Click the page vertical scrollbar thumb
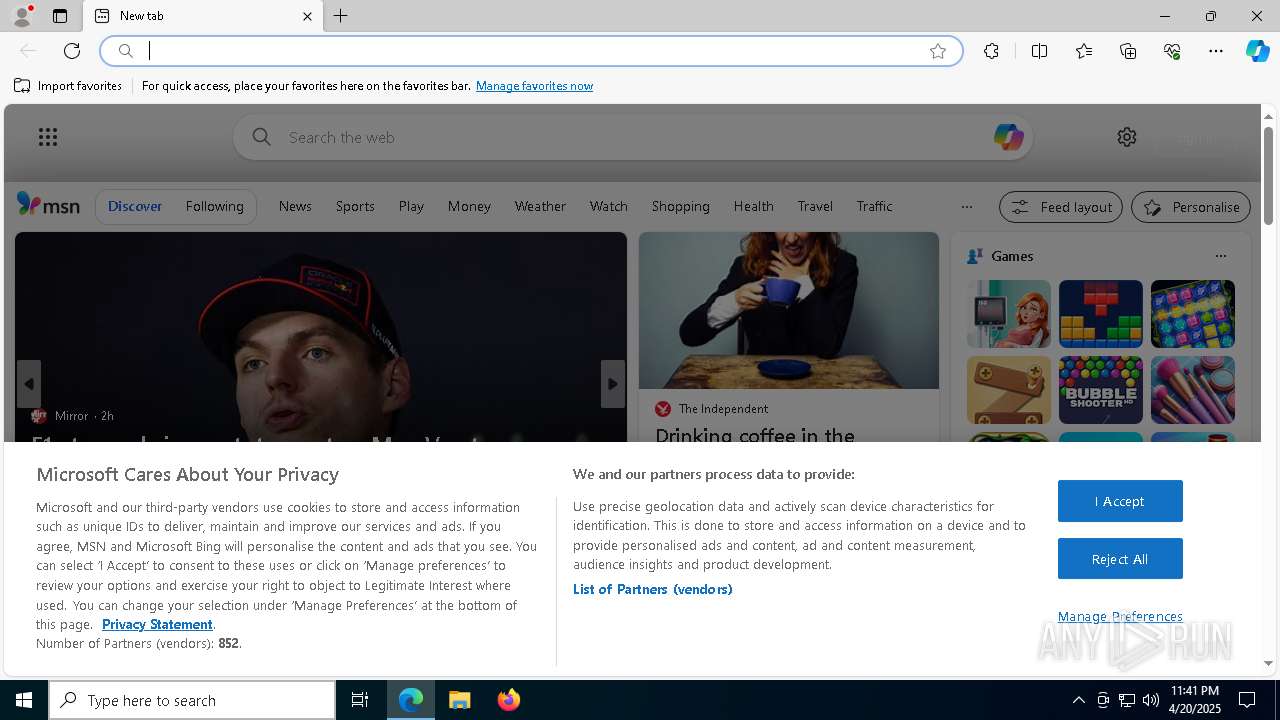Viewport: 1280px width, 720px height. 1268,175
